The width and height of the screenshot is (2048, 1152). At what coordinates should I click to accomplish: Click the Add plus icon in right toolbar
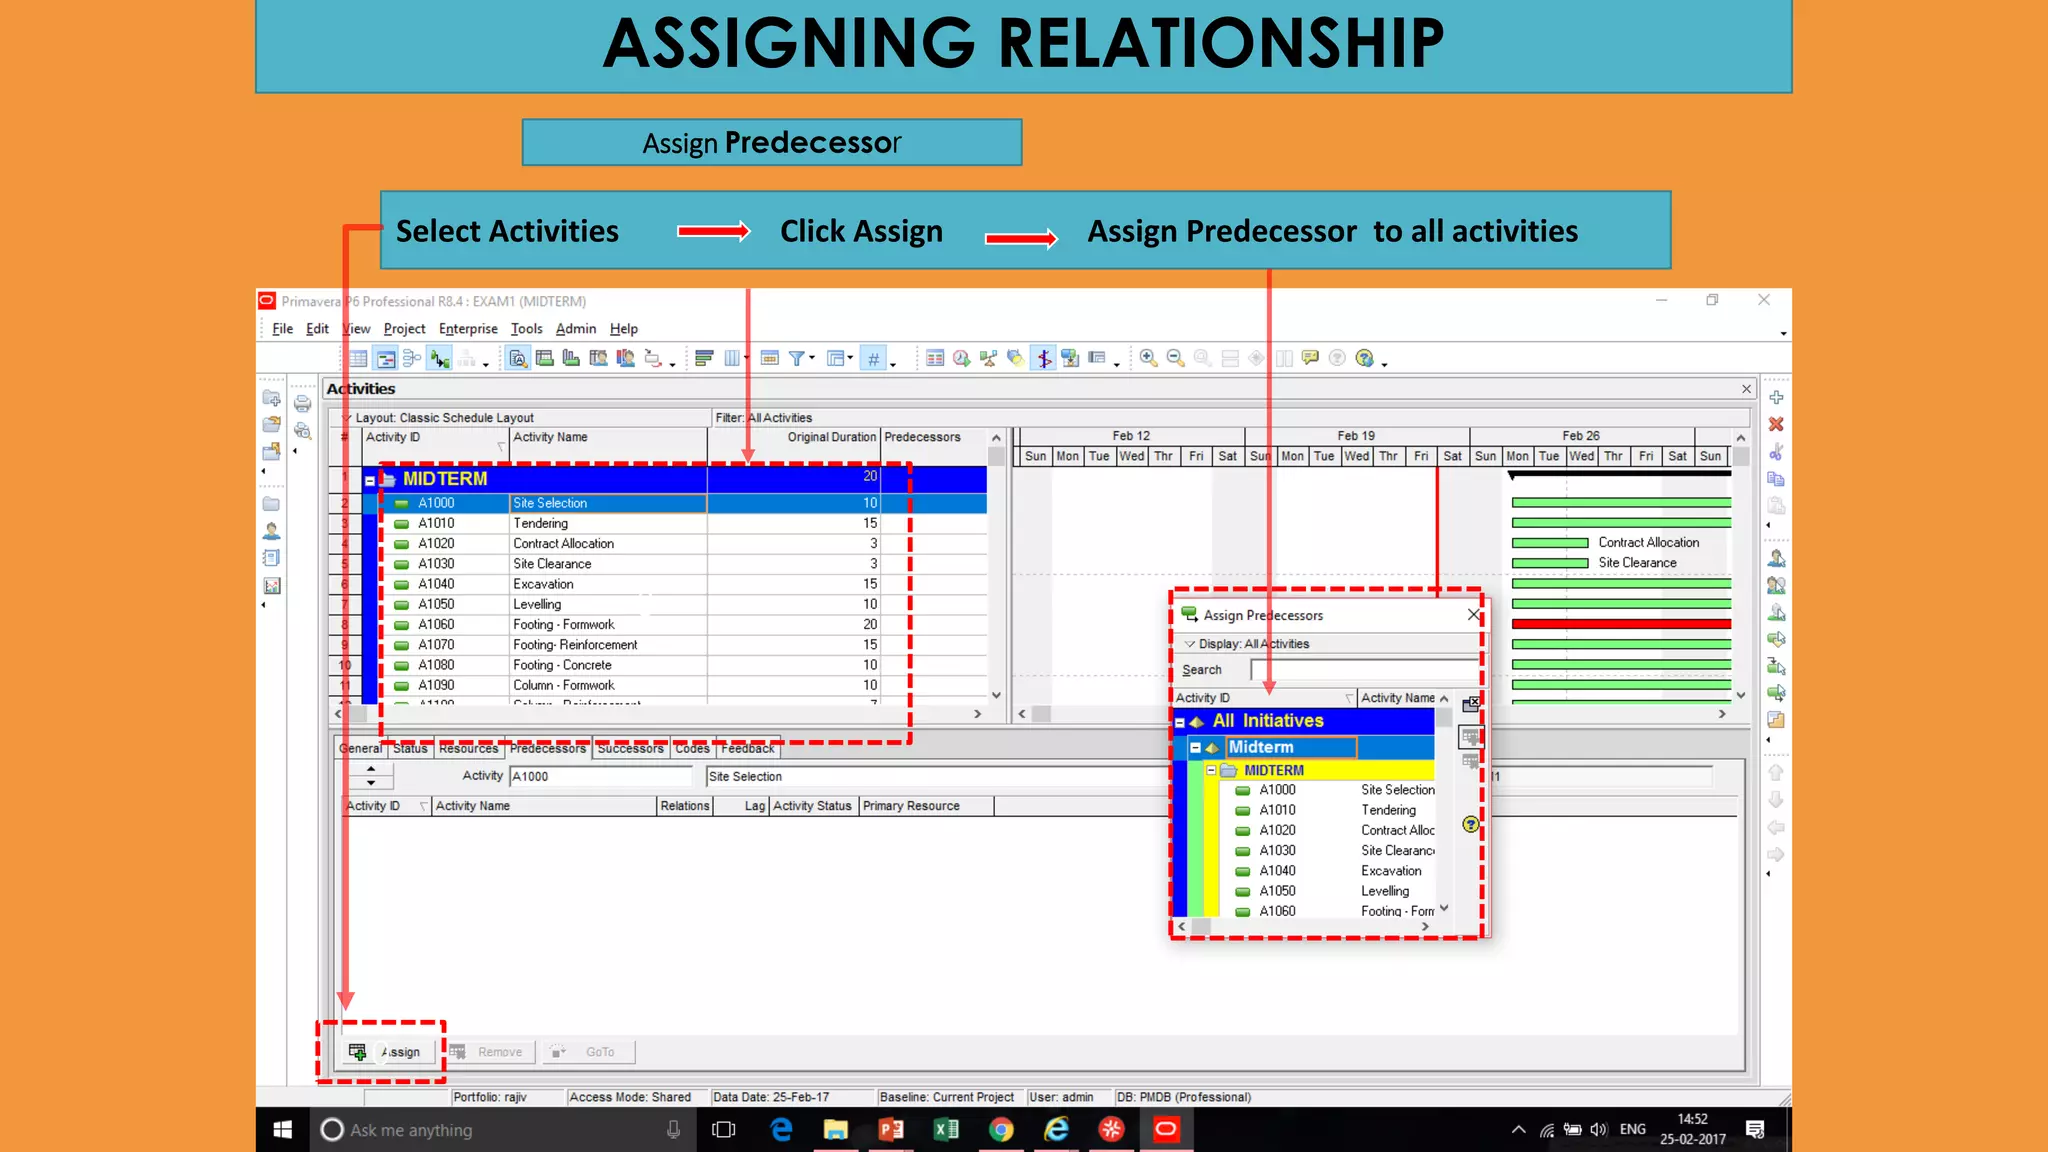coord(1776,398)
